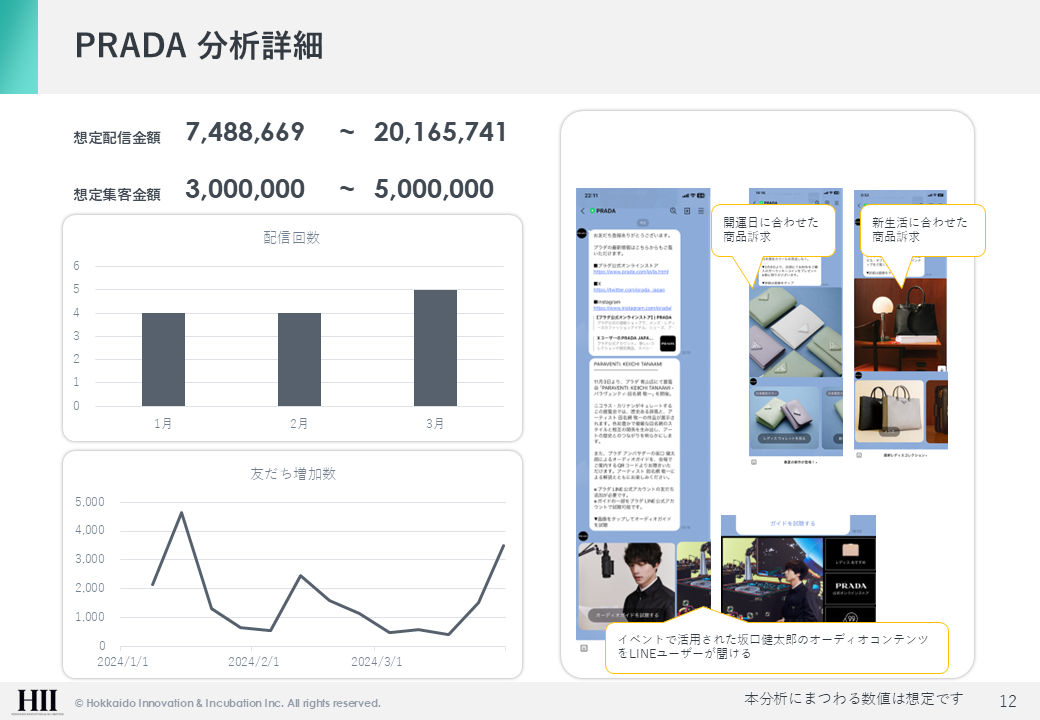1040x720 pixels.
Task: Click the 本分析にまつわる数値は想定です note
Action: 853,698
